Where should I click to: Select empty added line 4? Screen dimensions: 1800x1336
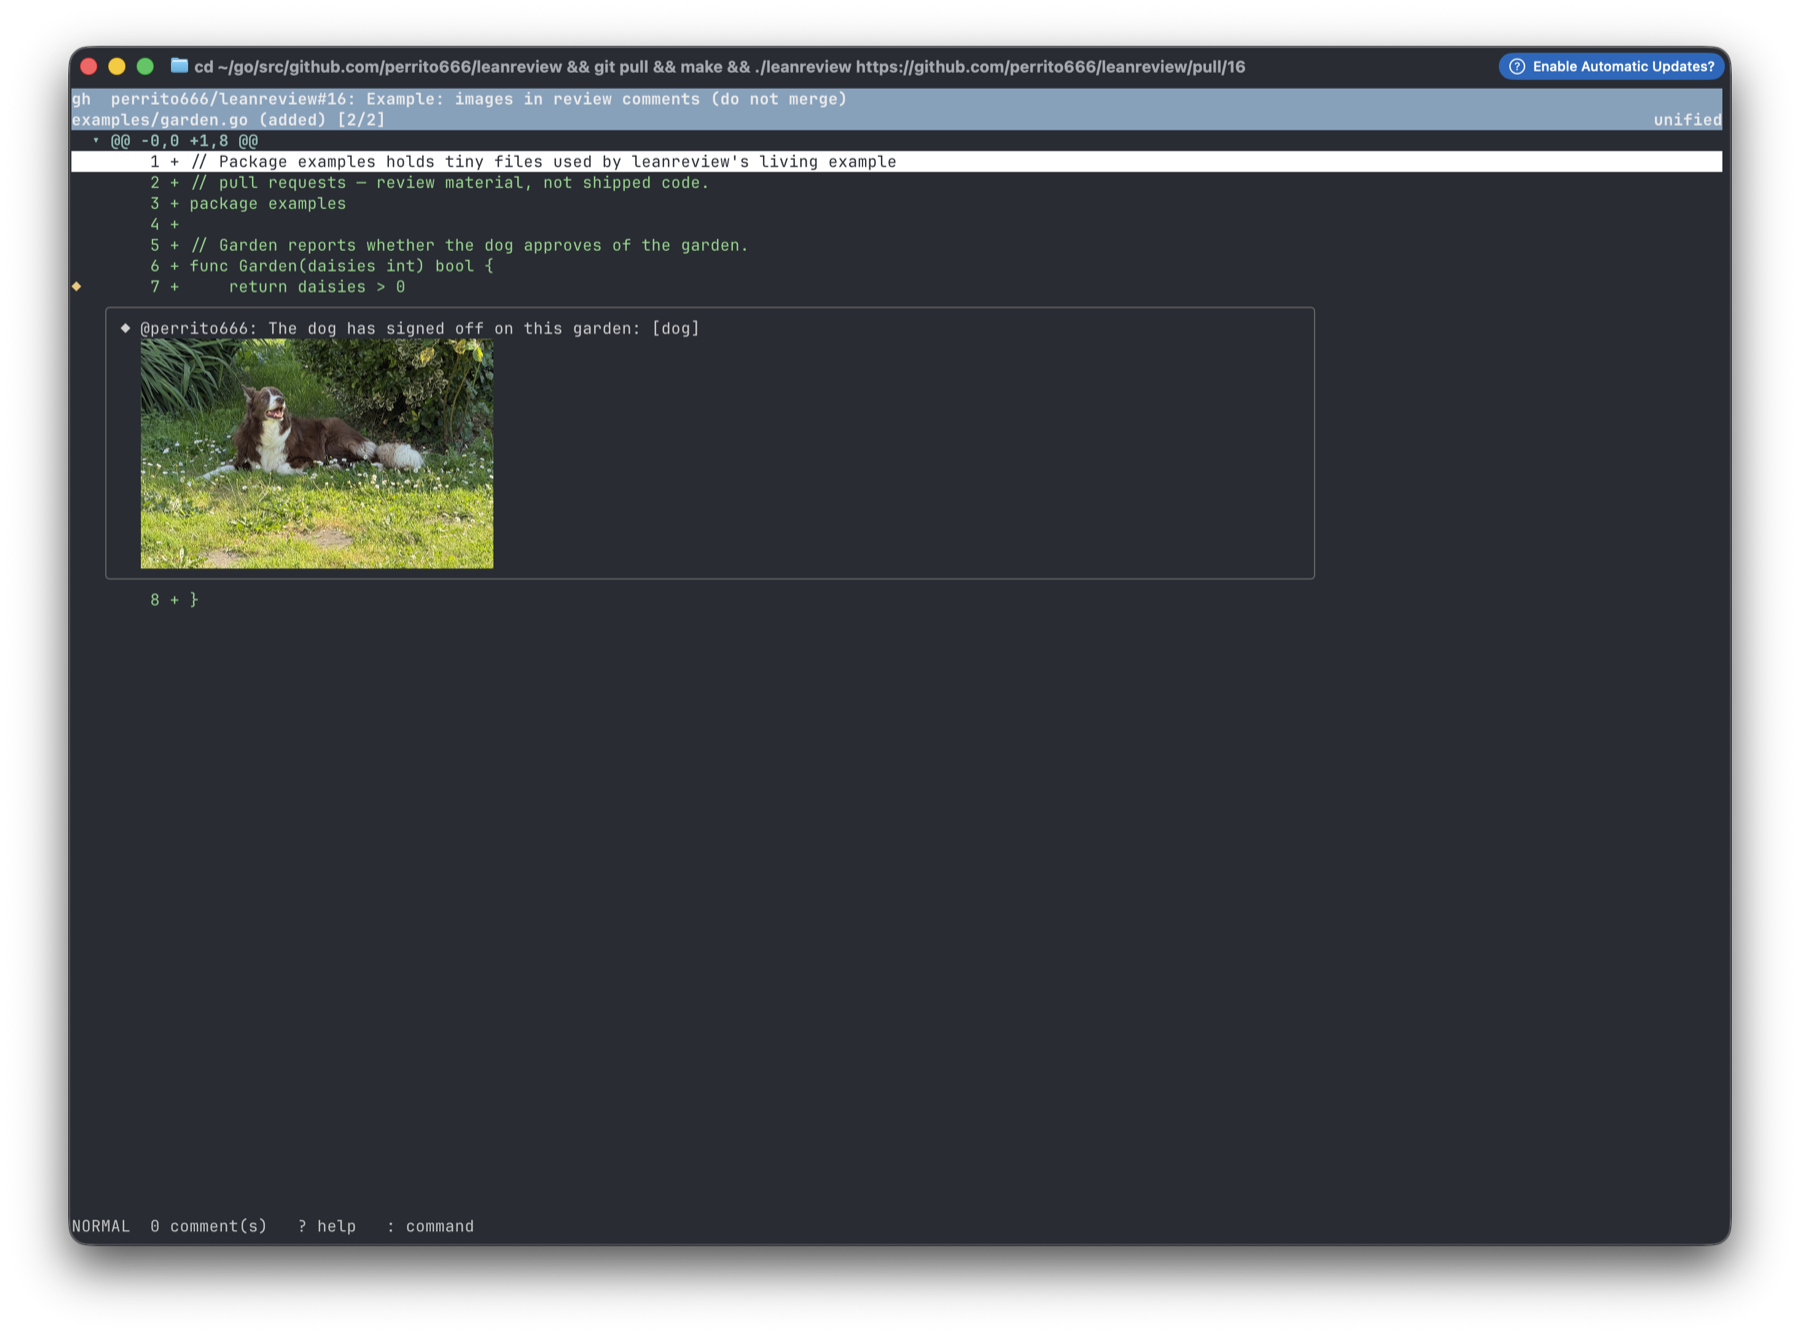point(896,225)
